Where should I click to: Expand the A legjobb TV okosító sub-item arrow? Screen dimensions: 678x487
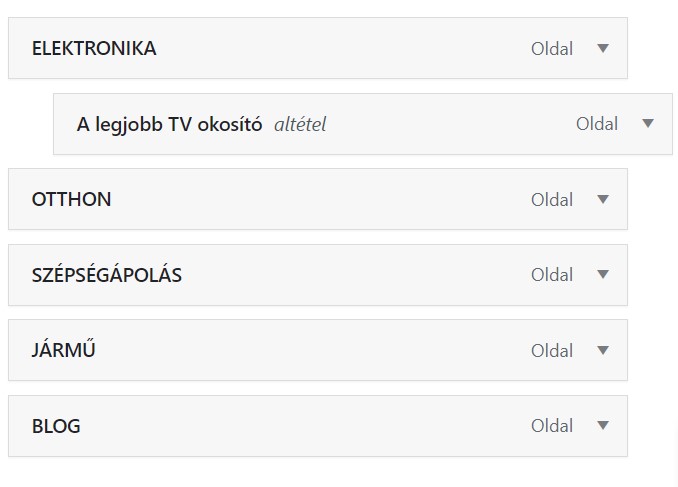click(x=647, y=124)
